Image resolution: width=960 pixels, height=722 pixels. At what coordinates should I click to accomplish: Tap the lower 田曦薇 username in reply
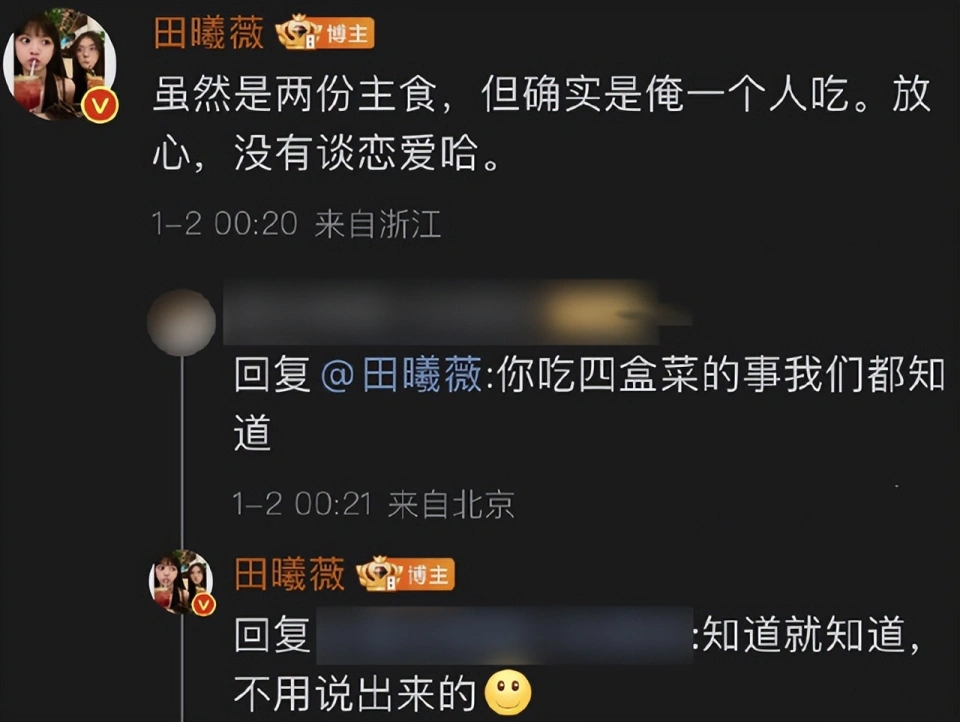pyautogui.click(x=290, y=574)
